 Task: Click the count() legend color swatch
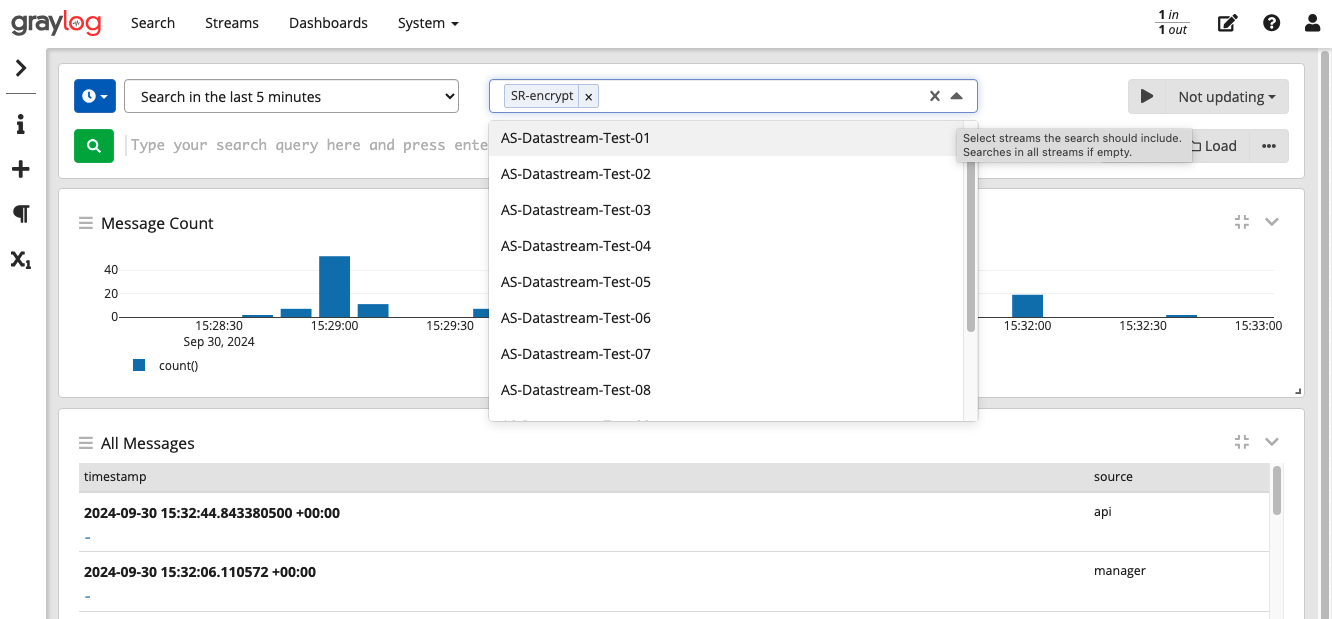[139, 366]
